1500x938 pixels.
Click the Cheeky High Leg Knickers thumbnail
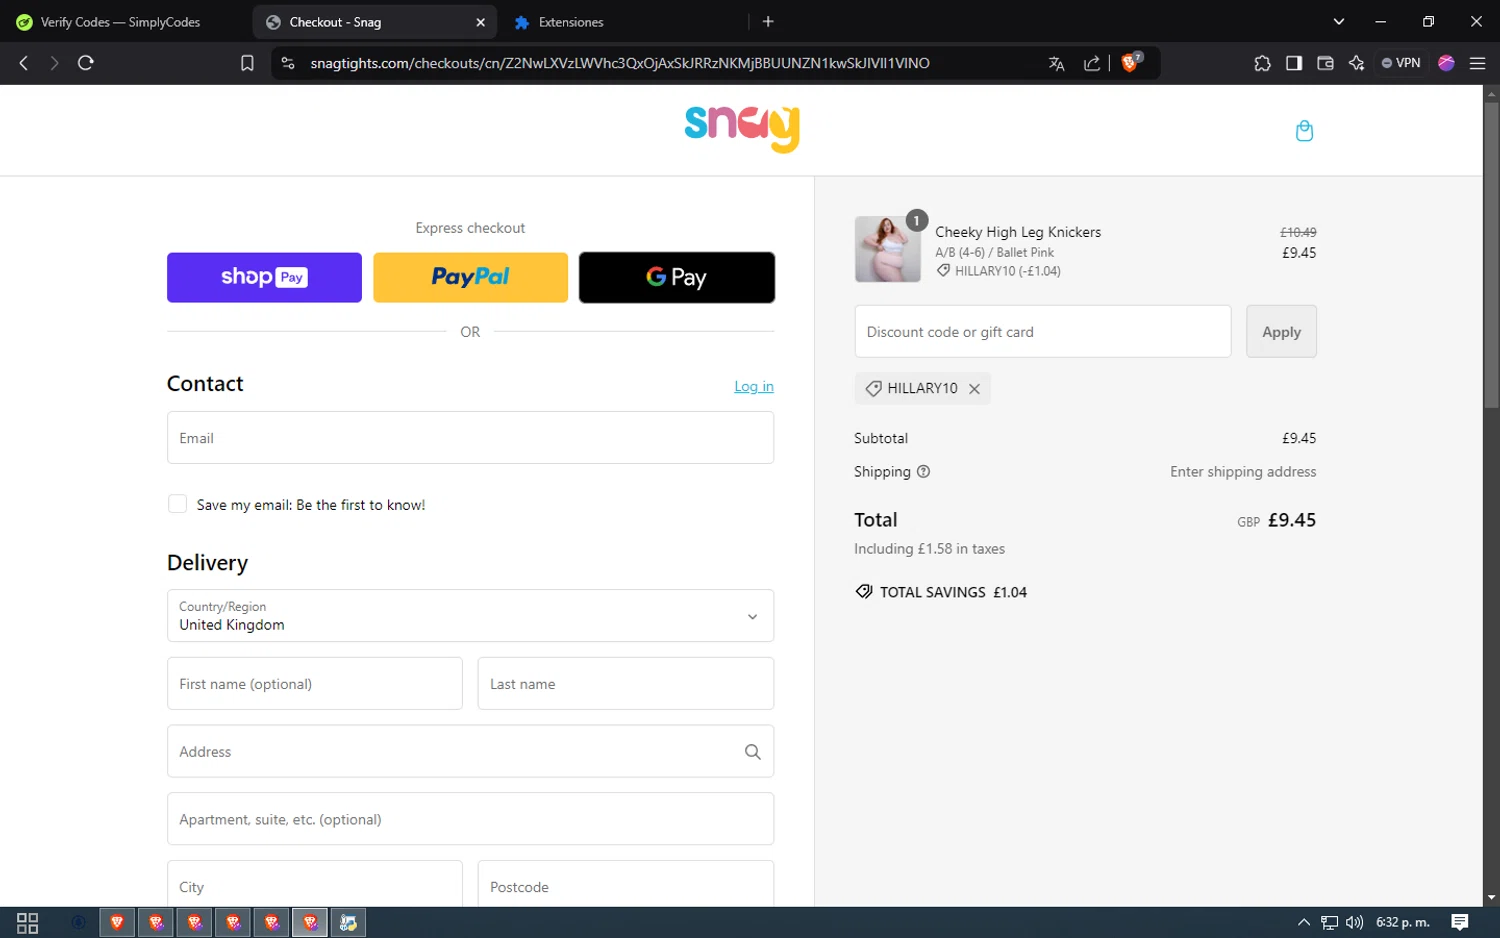(x=888, y=249)
